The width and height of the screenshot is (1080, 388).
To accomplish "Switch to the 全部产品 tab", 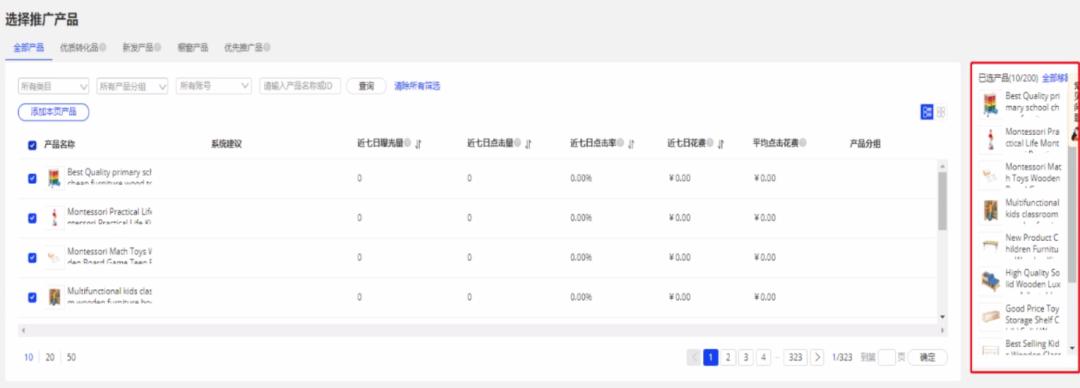I will pos(29,48).
